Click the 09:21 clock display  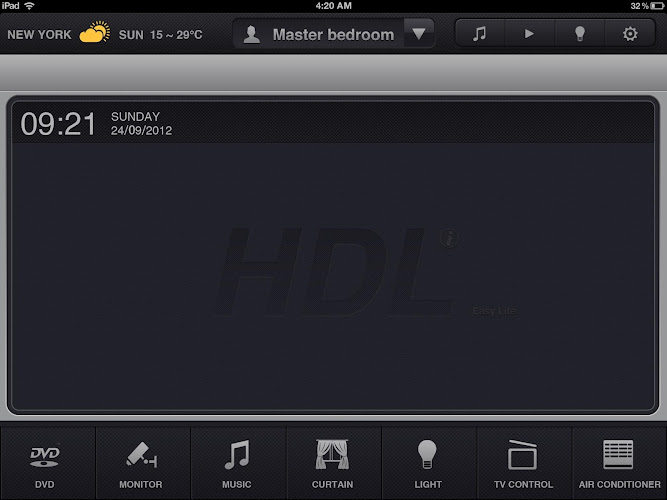[x=58, y=124]
